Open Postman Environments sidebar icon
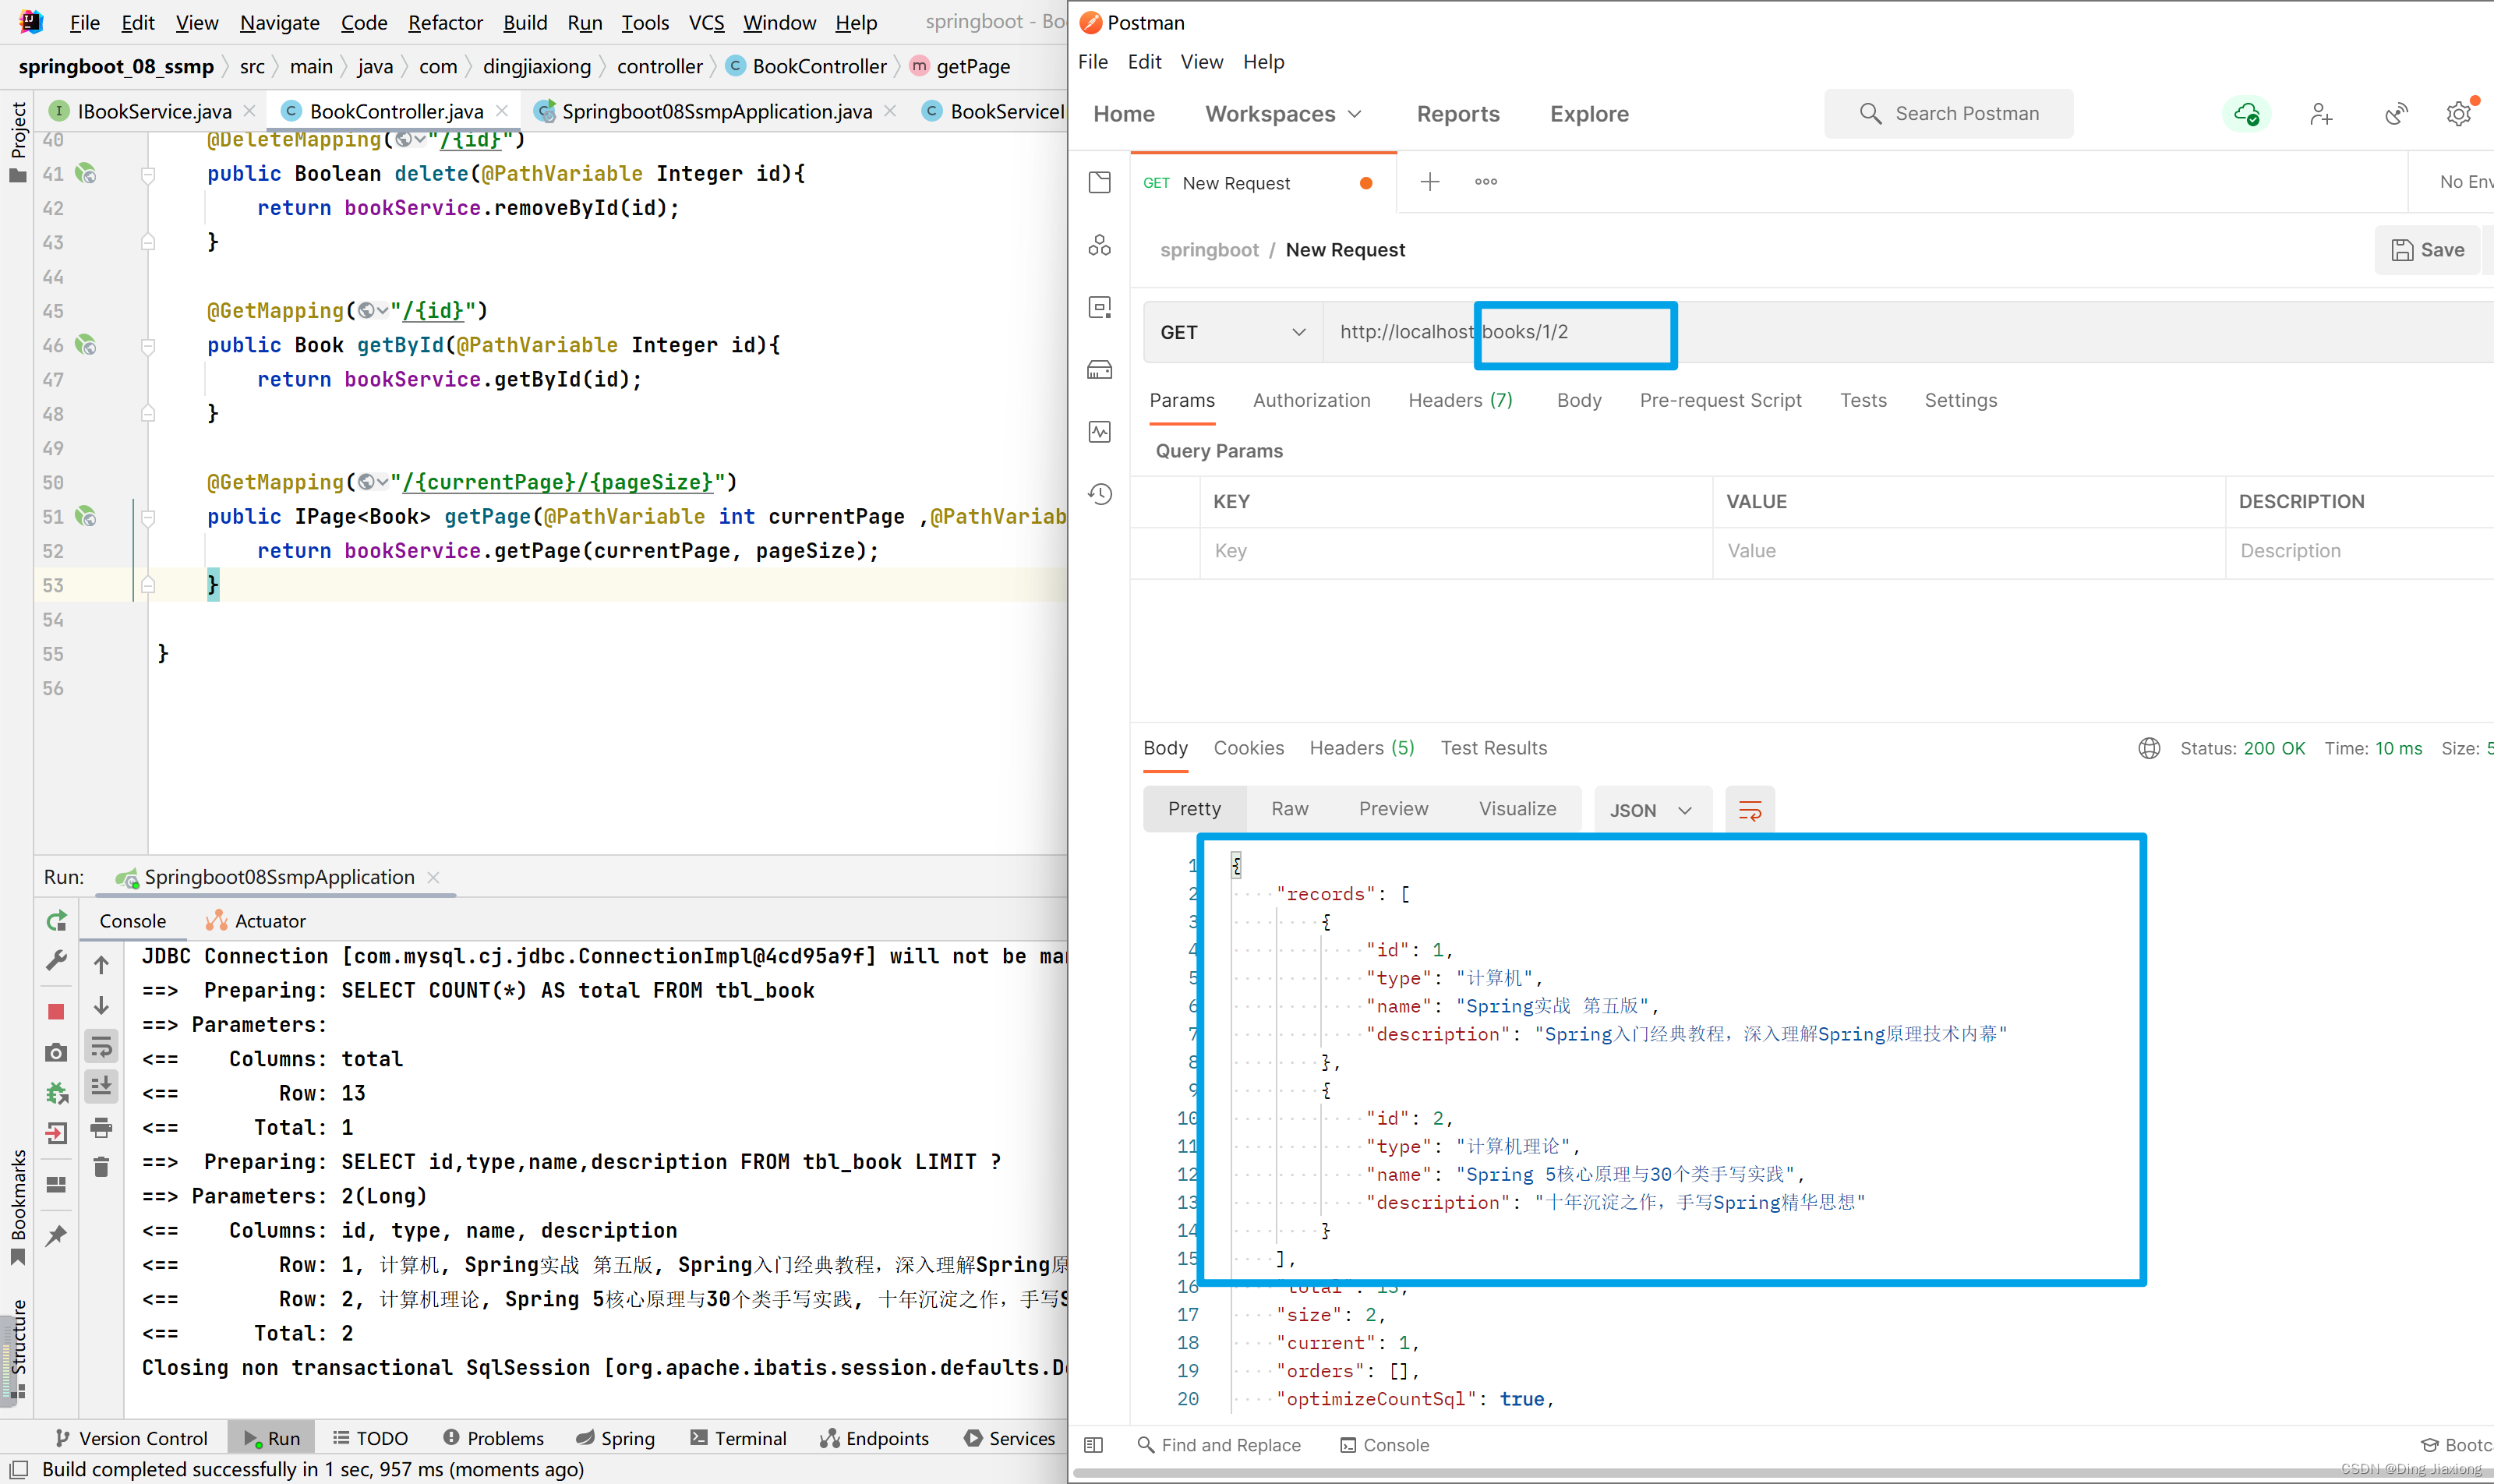Viewport: 2494px width, 1484px height. (1099, 307)
